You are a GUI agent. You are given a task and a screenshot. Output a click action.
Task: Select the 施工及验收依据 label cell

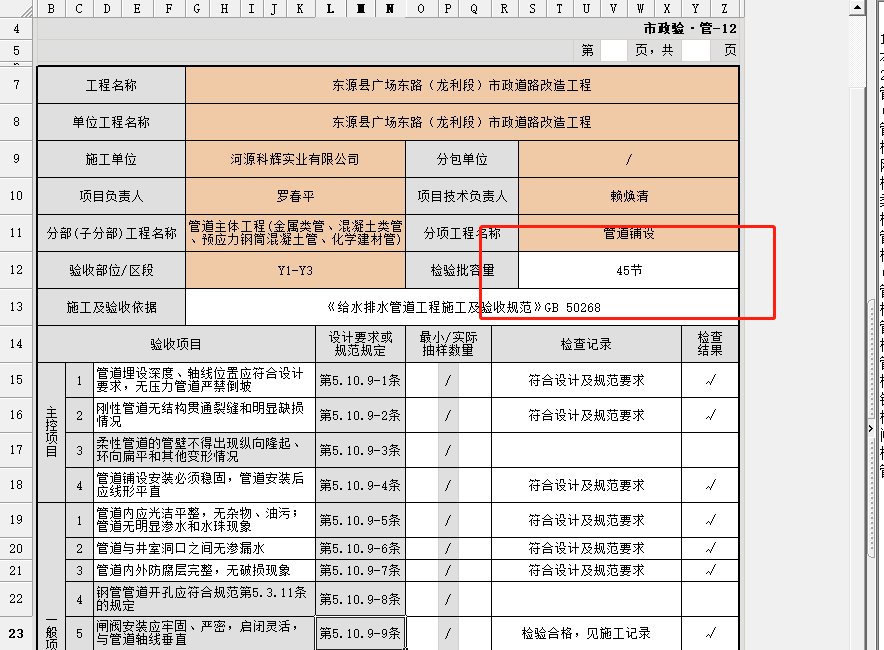tap(111, 307)
